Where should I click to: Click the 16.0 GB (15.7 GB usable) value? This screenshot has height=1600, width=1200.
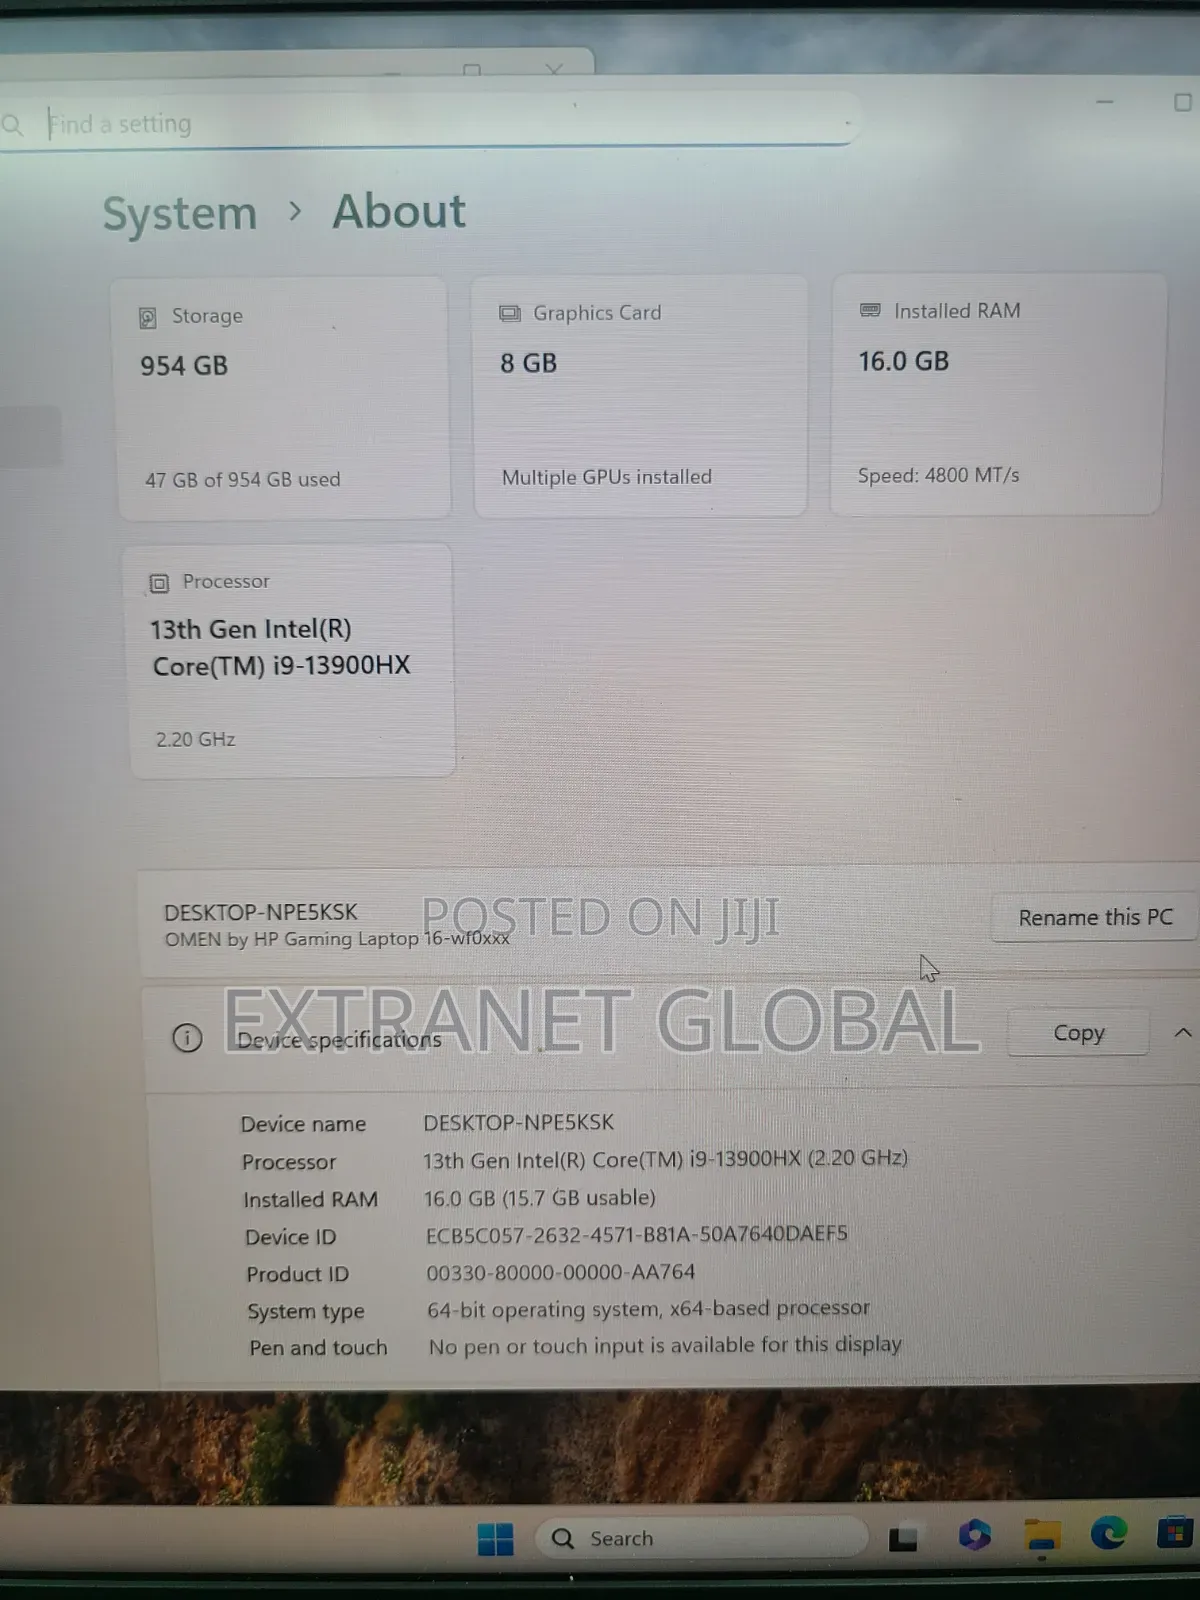click(540, 1197)
